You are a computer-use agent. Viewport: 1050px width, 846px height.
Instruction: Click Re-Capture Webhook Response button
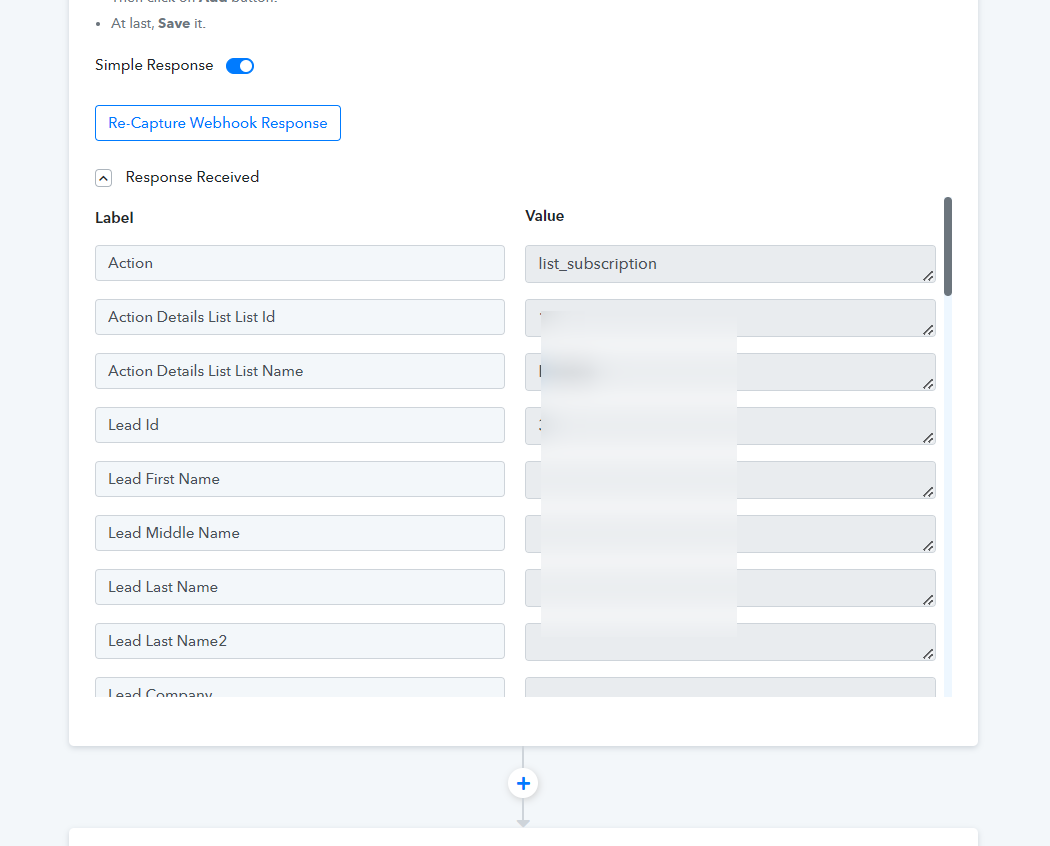pos(218,123)
